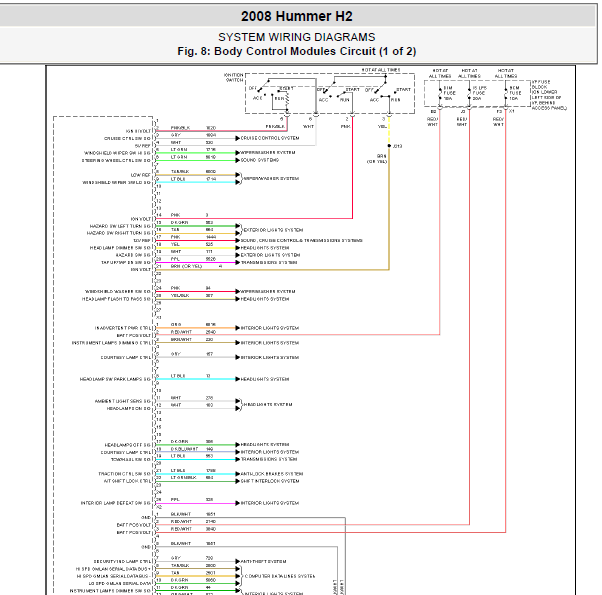The height and width of the screenshot is (595, 602).
Task: Click 'HEADLAMP DIMMER SW SIG' label
Action: click(120, 248)
